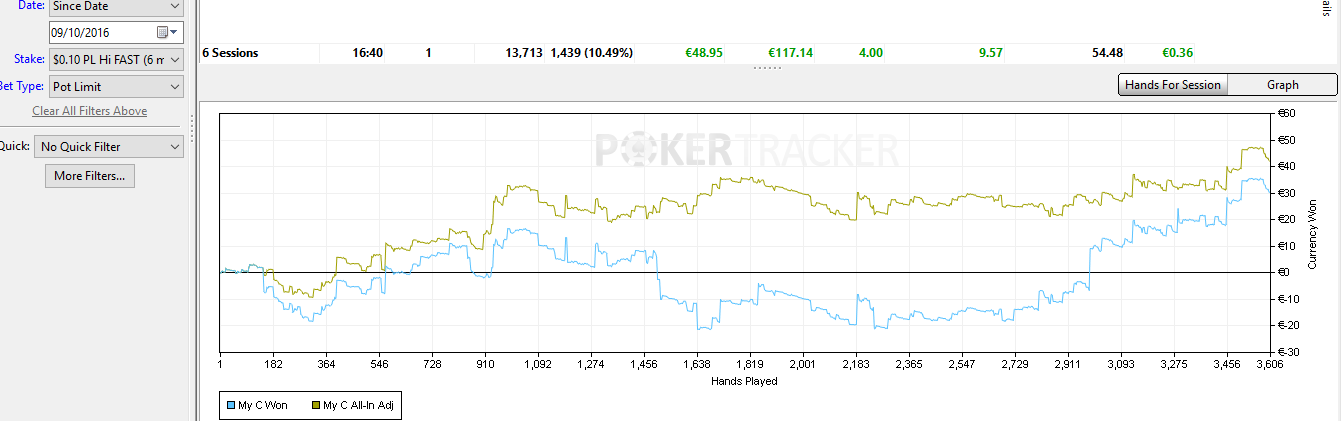The image size is (1342, 421).
Task: Click the Hands Played axis label
Action: click(x=744, y=380)
